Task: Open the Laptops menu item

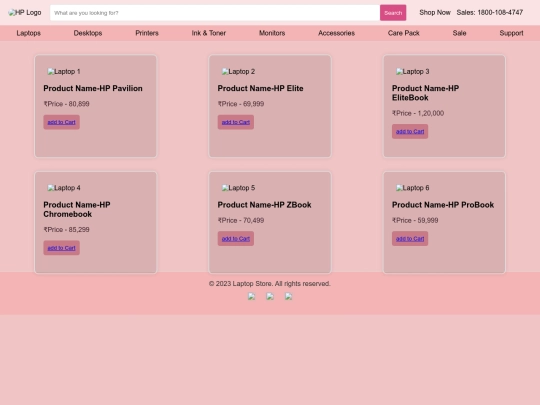Action: [x=29, y=33]
